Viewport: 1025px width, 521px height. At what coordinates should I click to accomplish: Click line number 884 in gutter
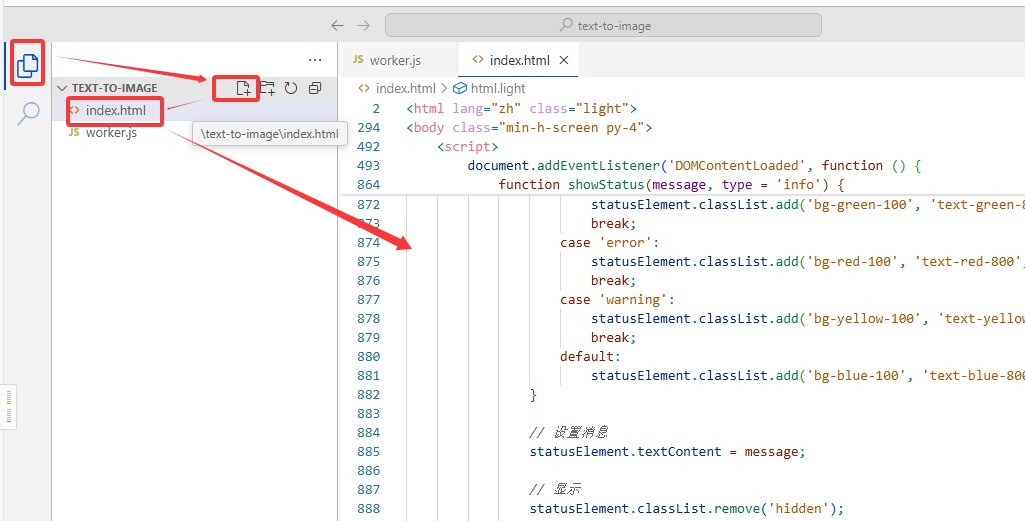pos(369,432)
